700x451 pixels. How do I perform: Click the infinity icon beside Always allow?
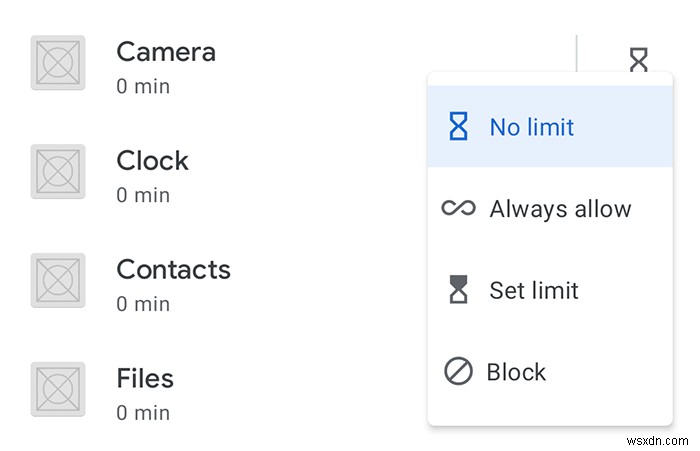coord(458,209)
